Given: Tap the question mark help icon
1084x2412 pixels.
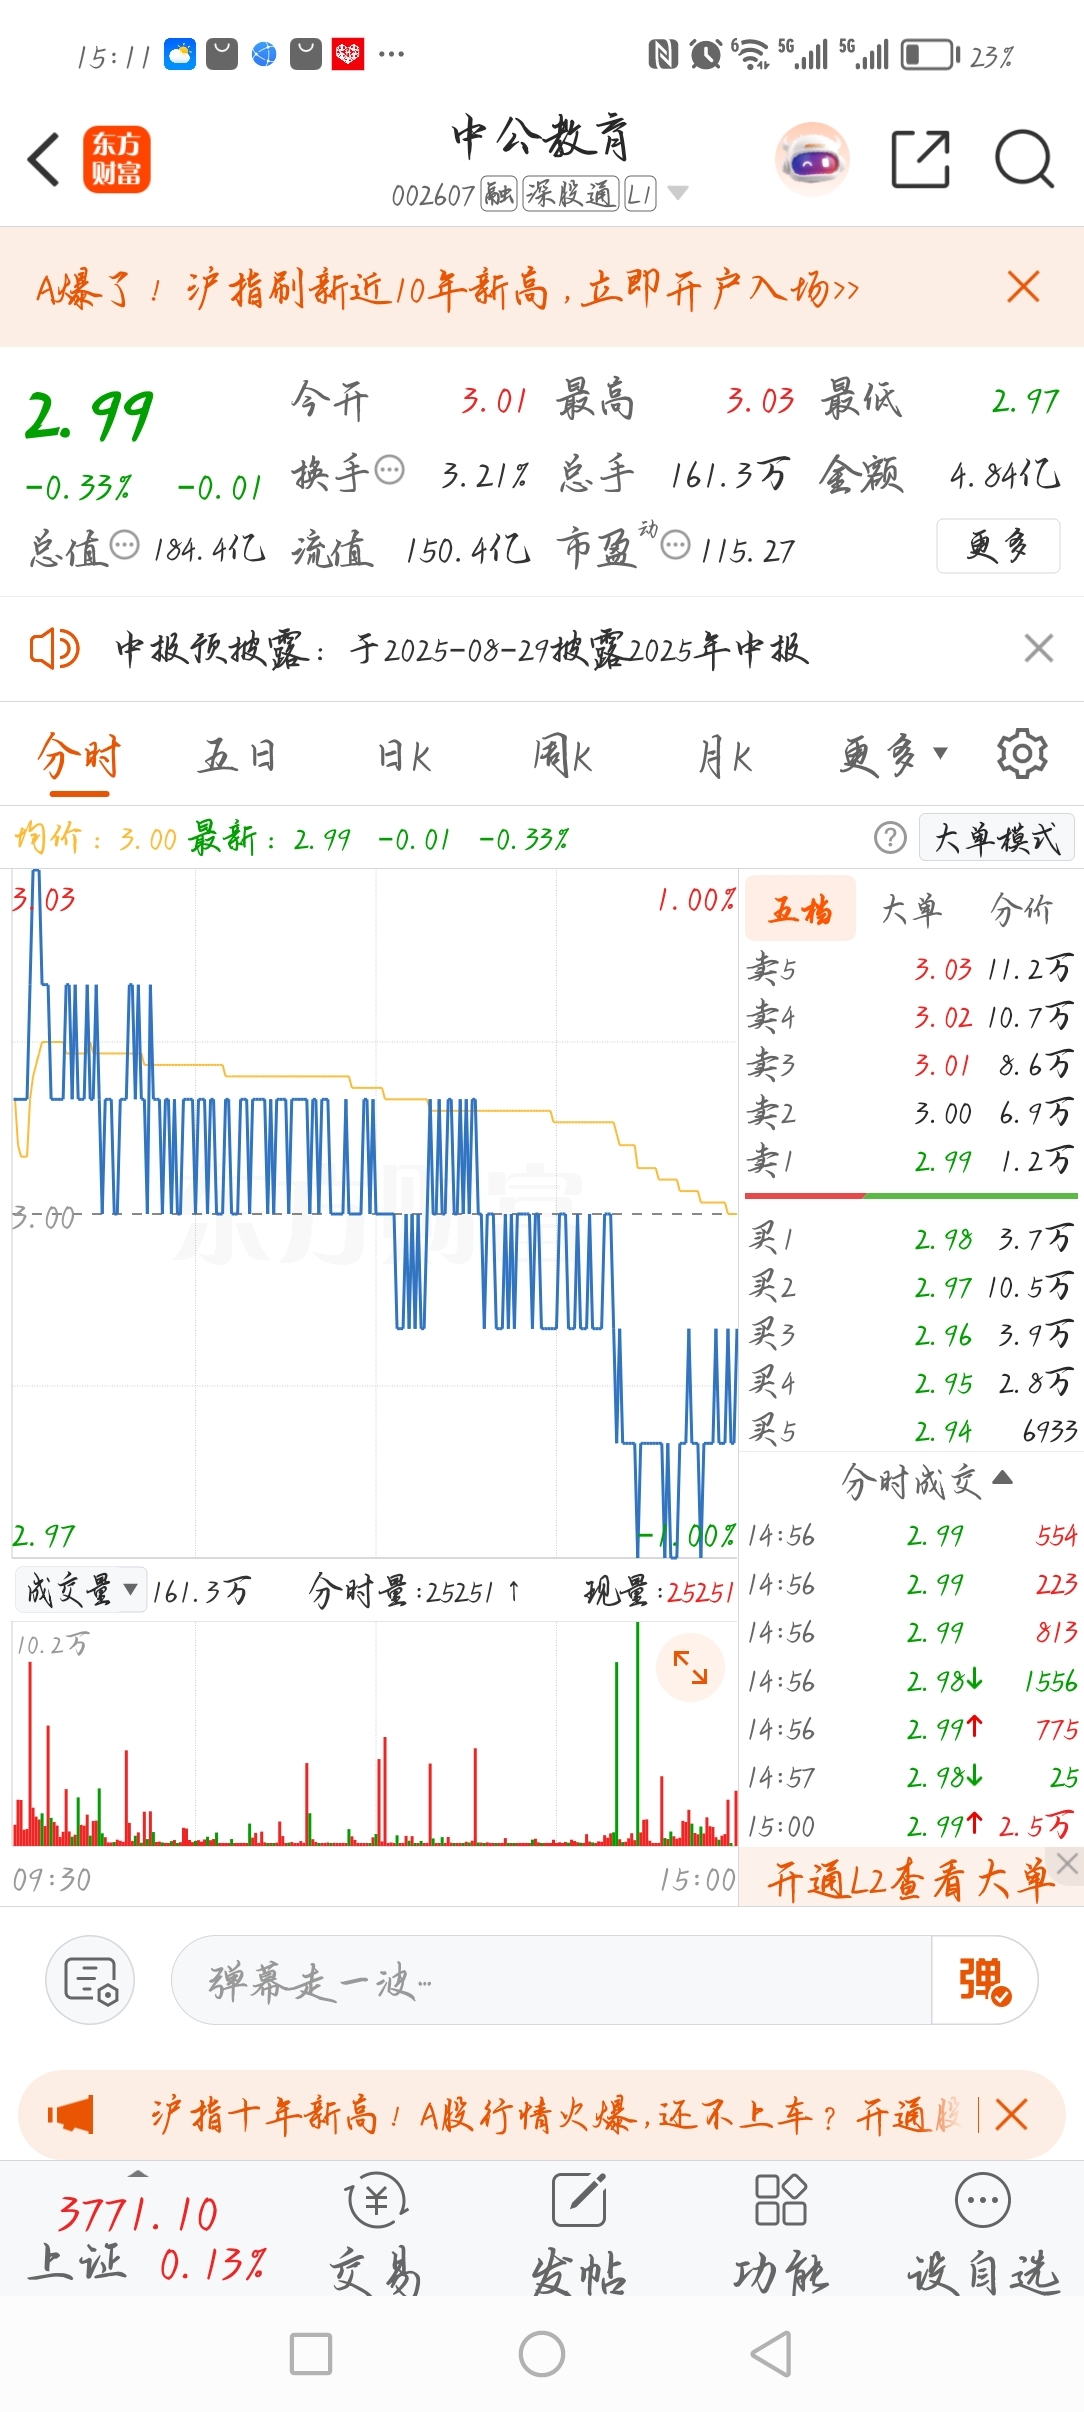Looking at the screenshot, I should pyautogui.click(x=890, y=838).
